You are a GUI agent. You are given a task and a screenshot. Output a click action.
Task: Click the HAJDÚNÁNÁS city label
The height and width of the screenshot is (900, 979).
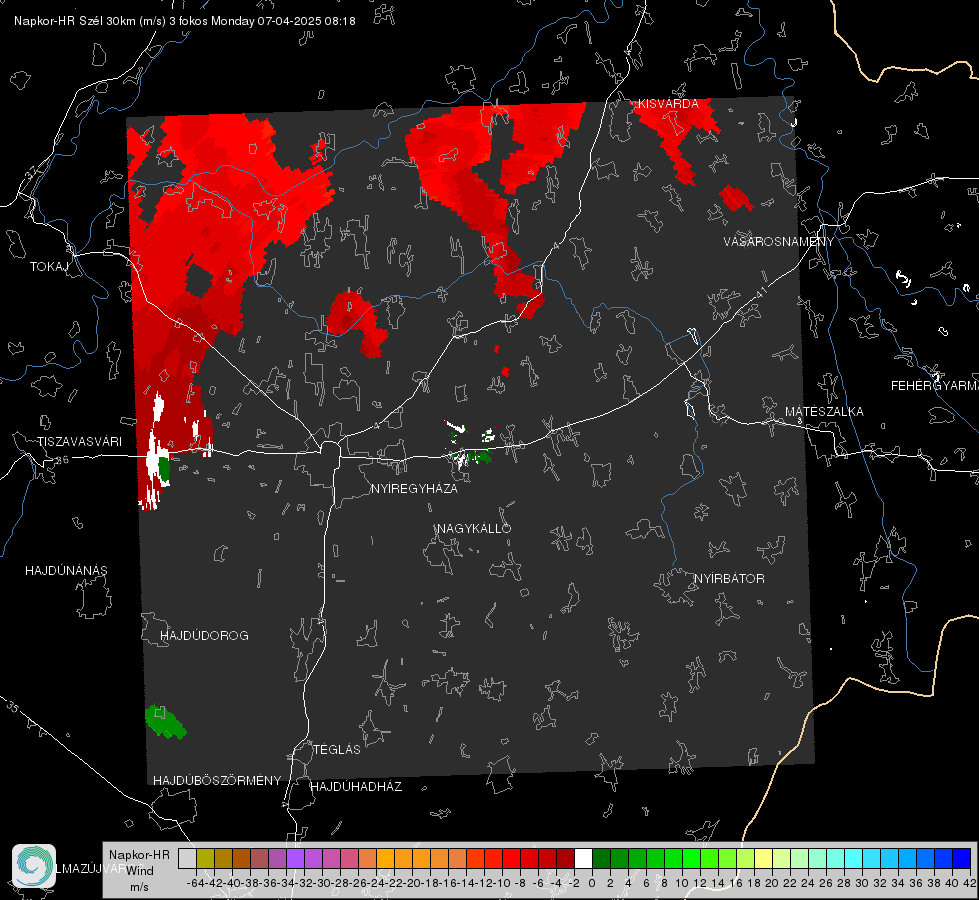point(66,570)
